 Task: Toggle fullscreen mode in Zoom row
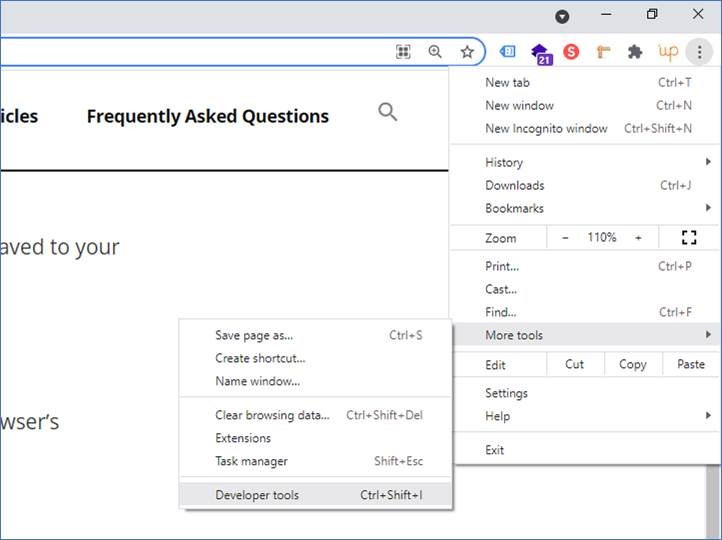688,238
